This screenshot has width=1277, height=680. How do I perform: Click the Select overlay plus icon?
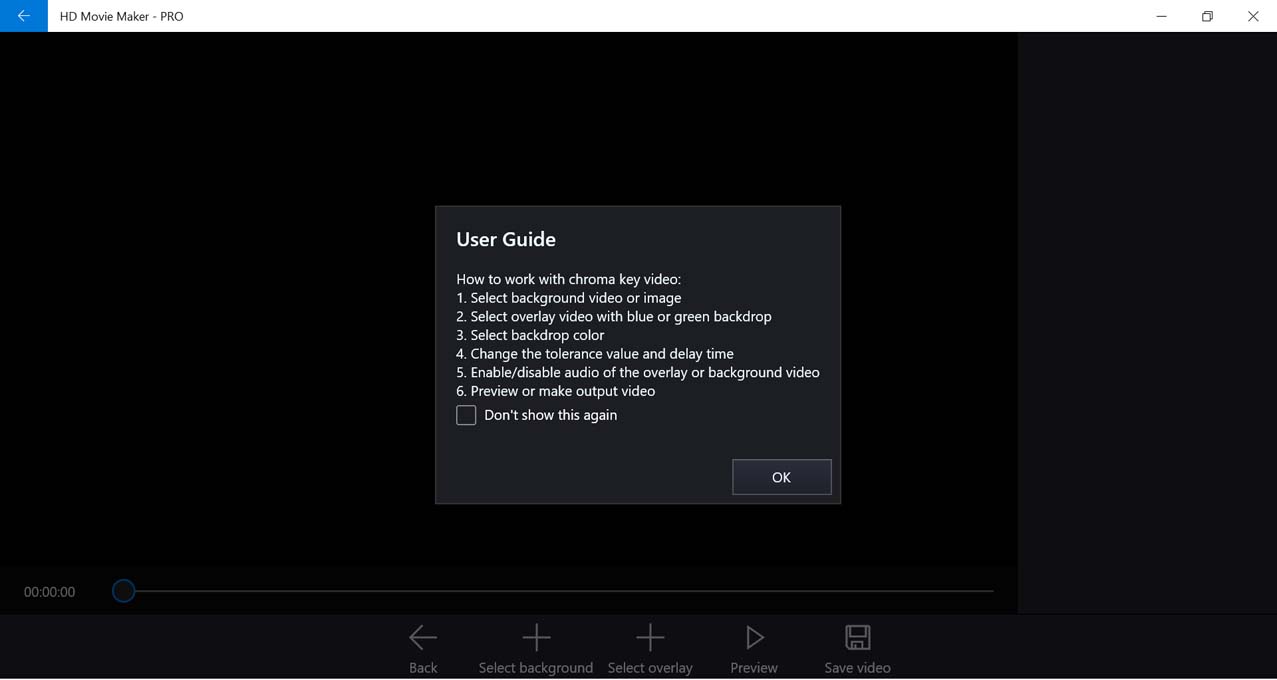650,637
